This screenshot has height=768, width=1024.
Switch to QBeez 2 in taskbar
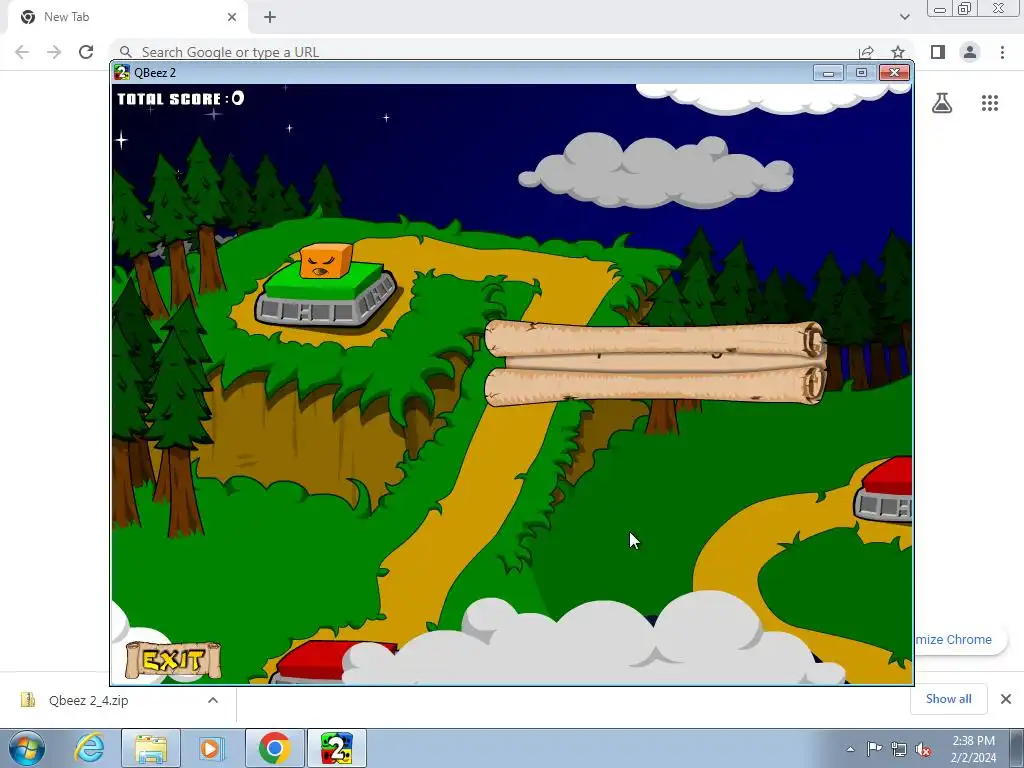pos(336,748)
